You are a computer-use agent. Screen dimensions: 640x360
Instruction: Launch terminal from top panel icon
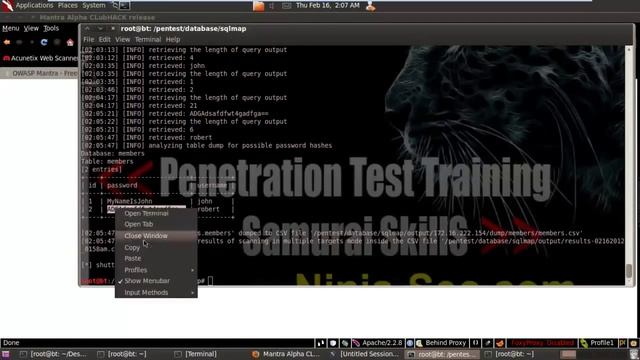point(124,5)
